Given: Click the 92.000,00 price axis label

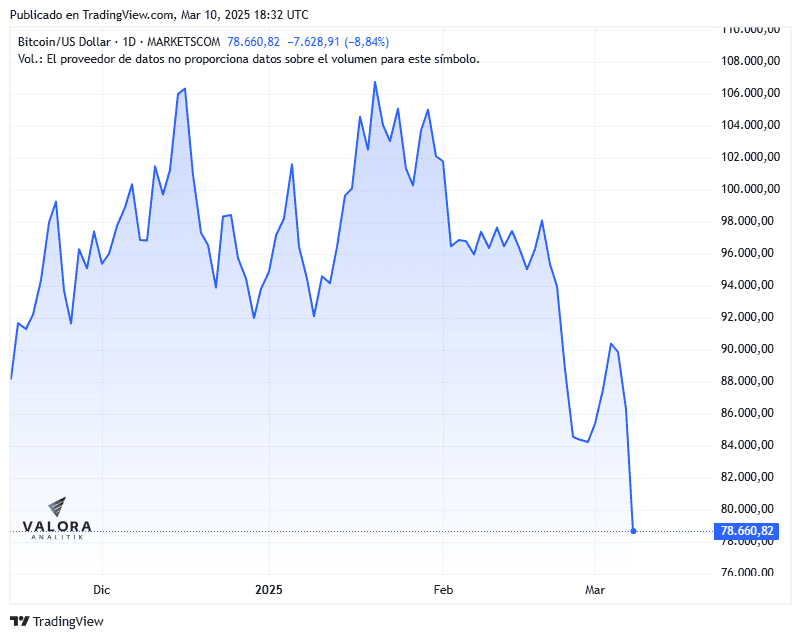Looking at the screenshot, I should click(747, 317).
